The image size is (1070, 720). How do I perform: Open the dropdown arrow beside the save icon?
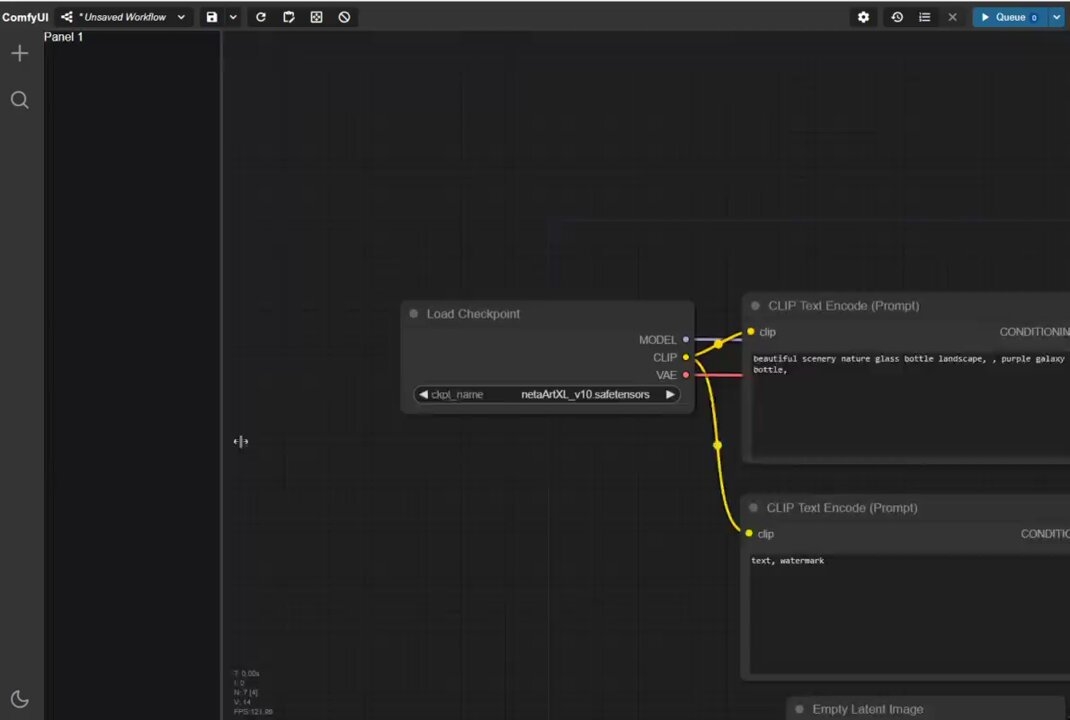(233, 17)
